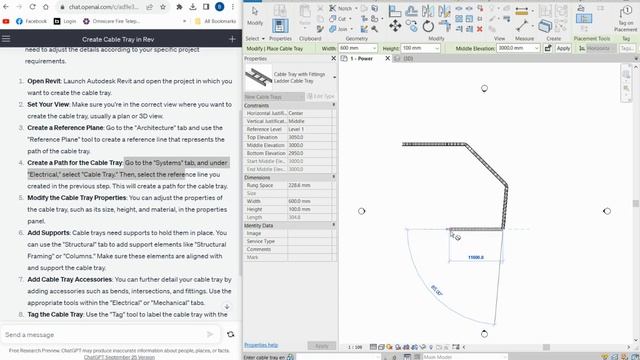Open the ChatGPT sidebar hamburger menu

[6, 39]
